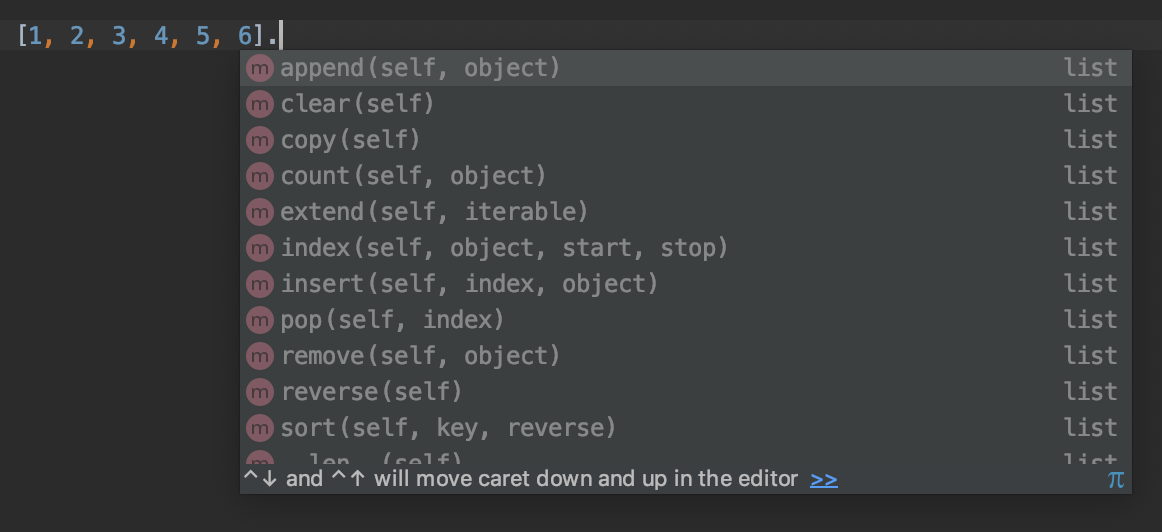Pick the copy(self) suggestion
This screenshot has height=532, width=1162.
tap(351, 140)
